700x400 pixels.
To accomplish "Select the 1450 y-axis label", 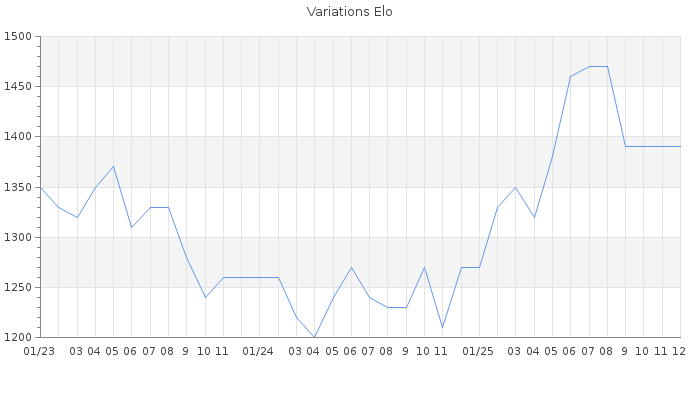I will click(18, 87).
